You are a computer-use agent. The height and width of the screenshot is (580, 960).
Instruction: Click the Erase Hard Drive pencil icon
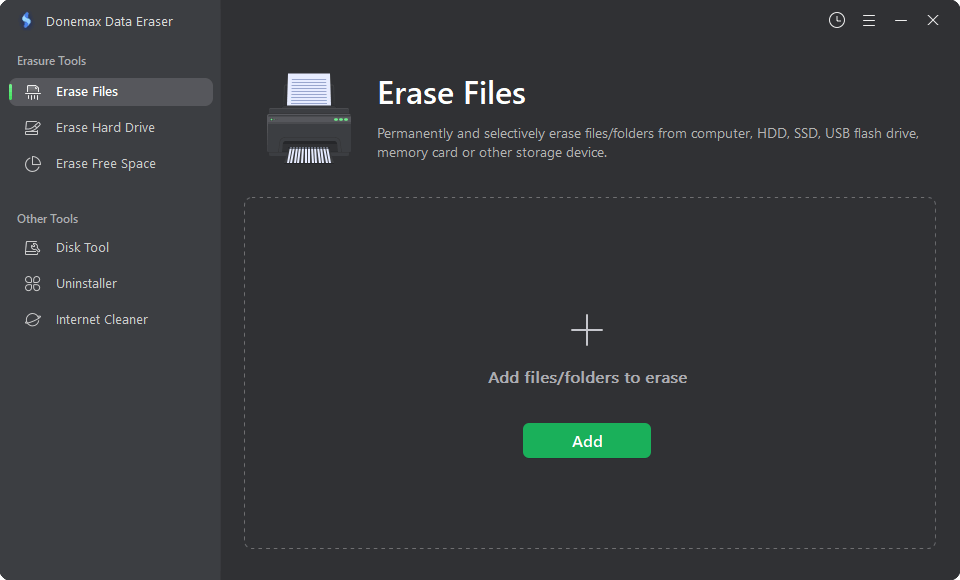[32, 128]
